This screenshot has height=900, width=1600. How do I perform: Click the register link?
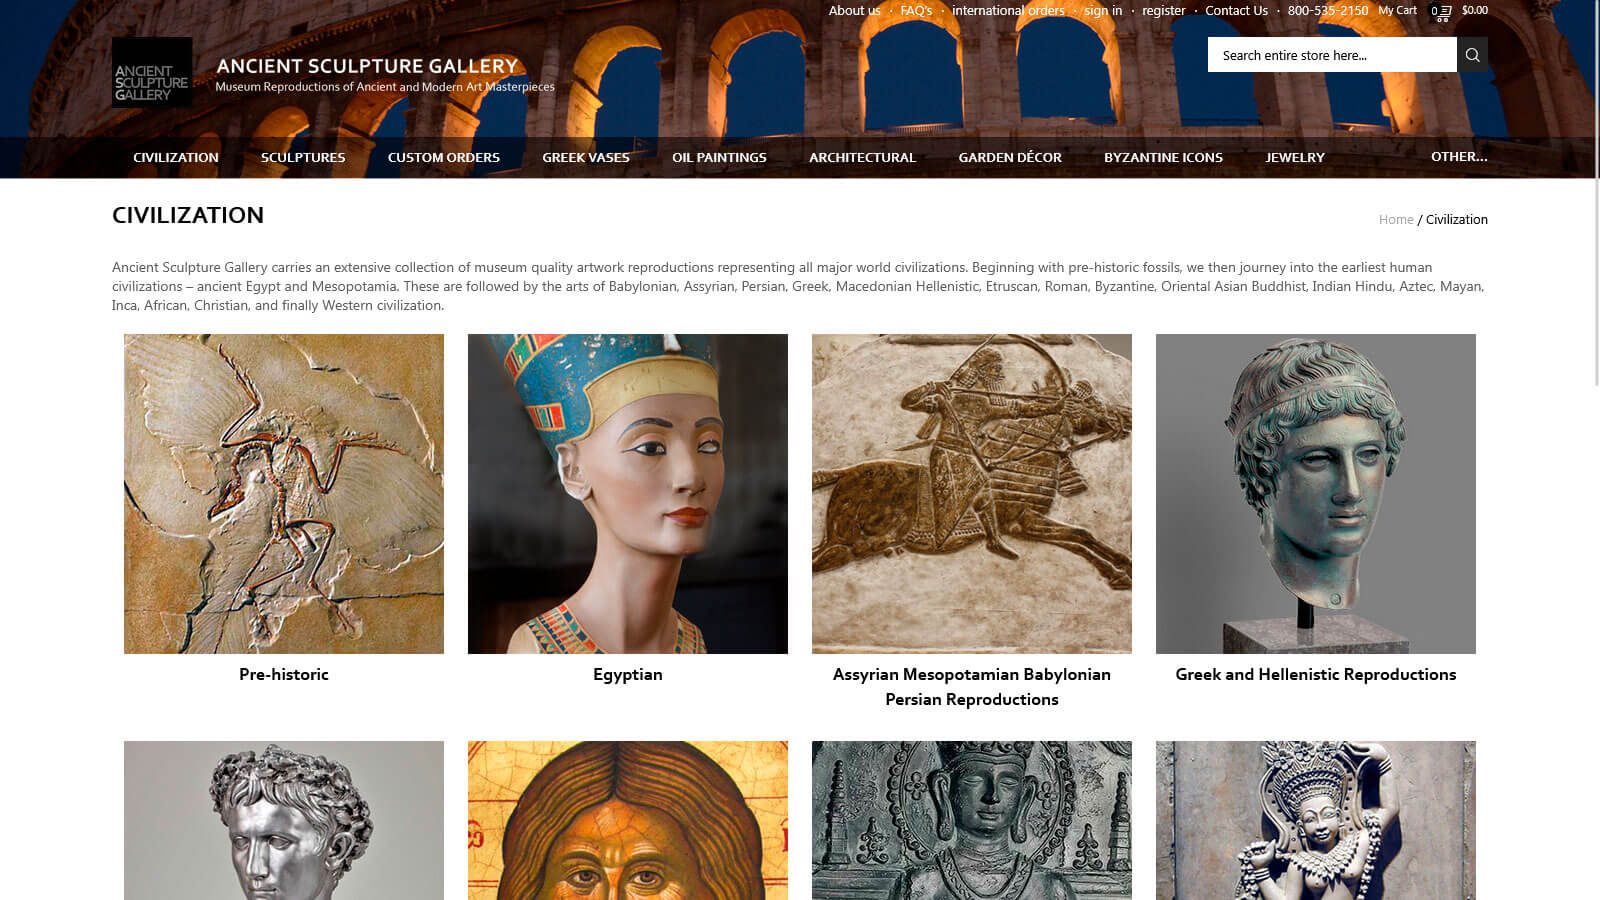point(1164,10)
